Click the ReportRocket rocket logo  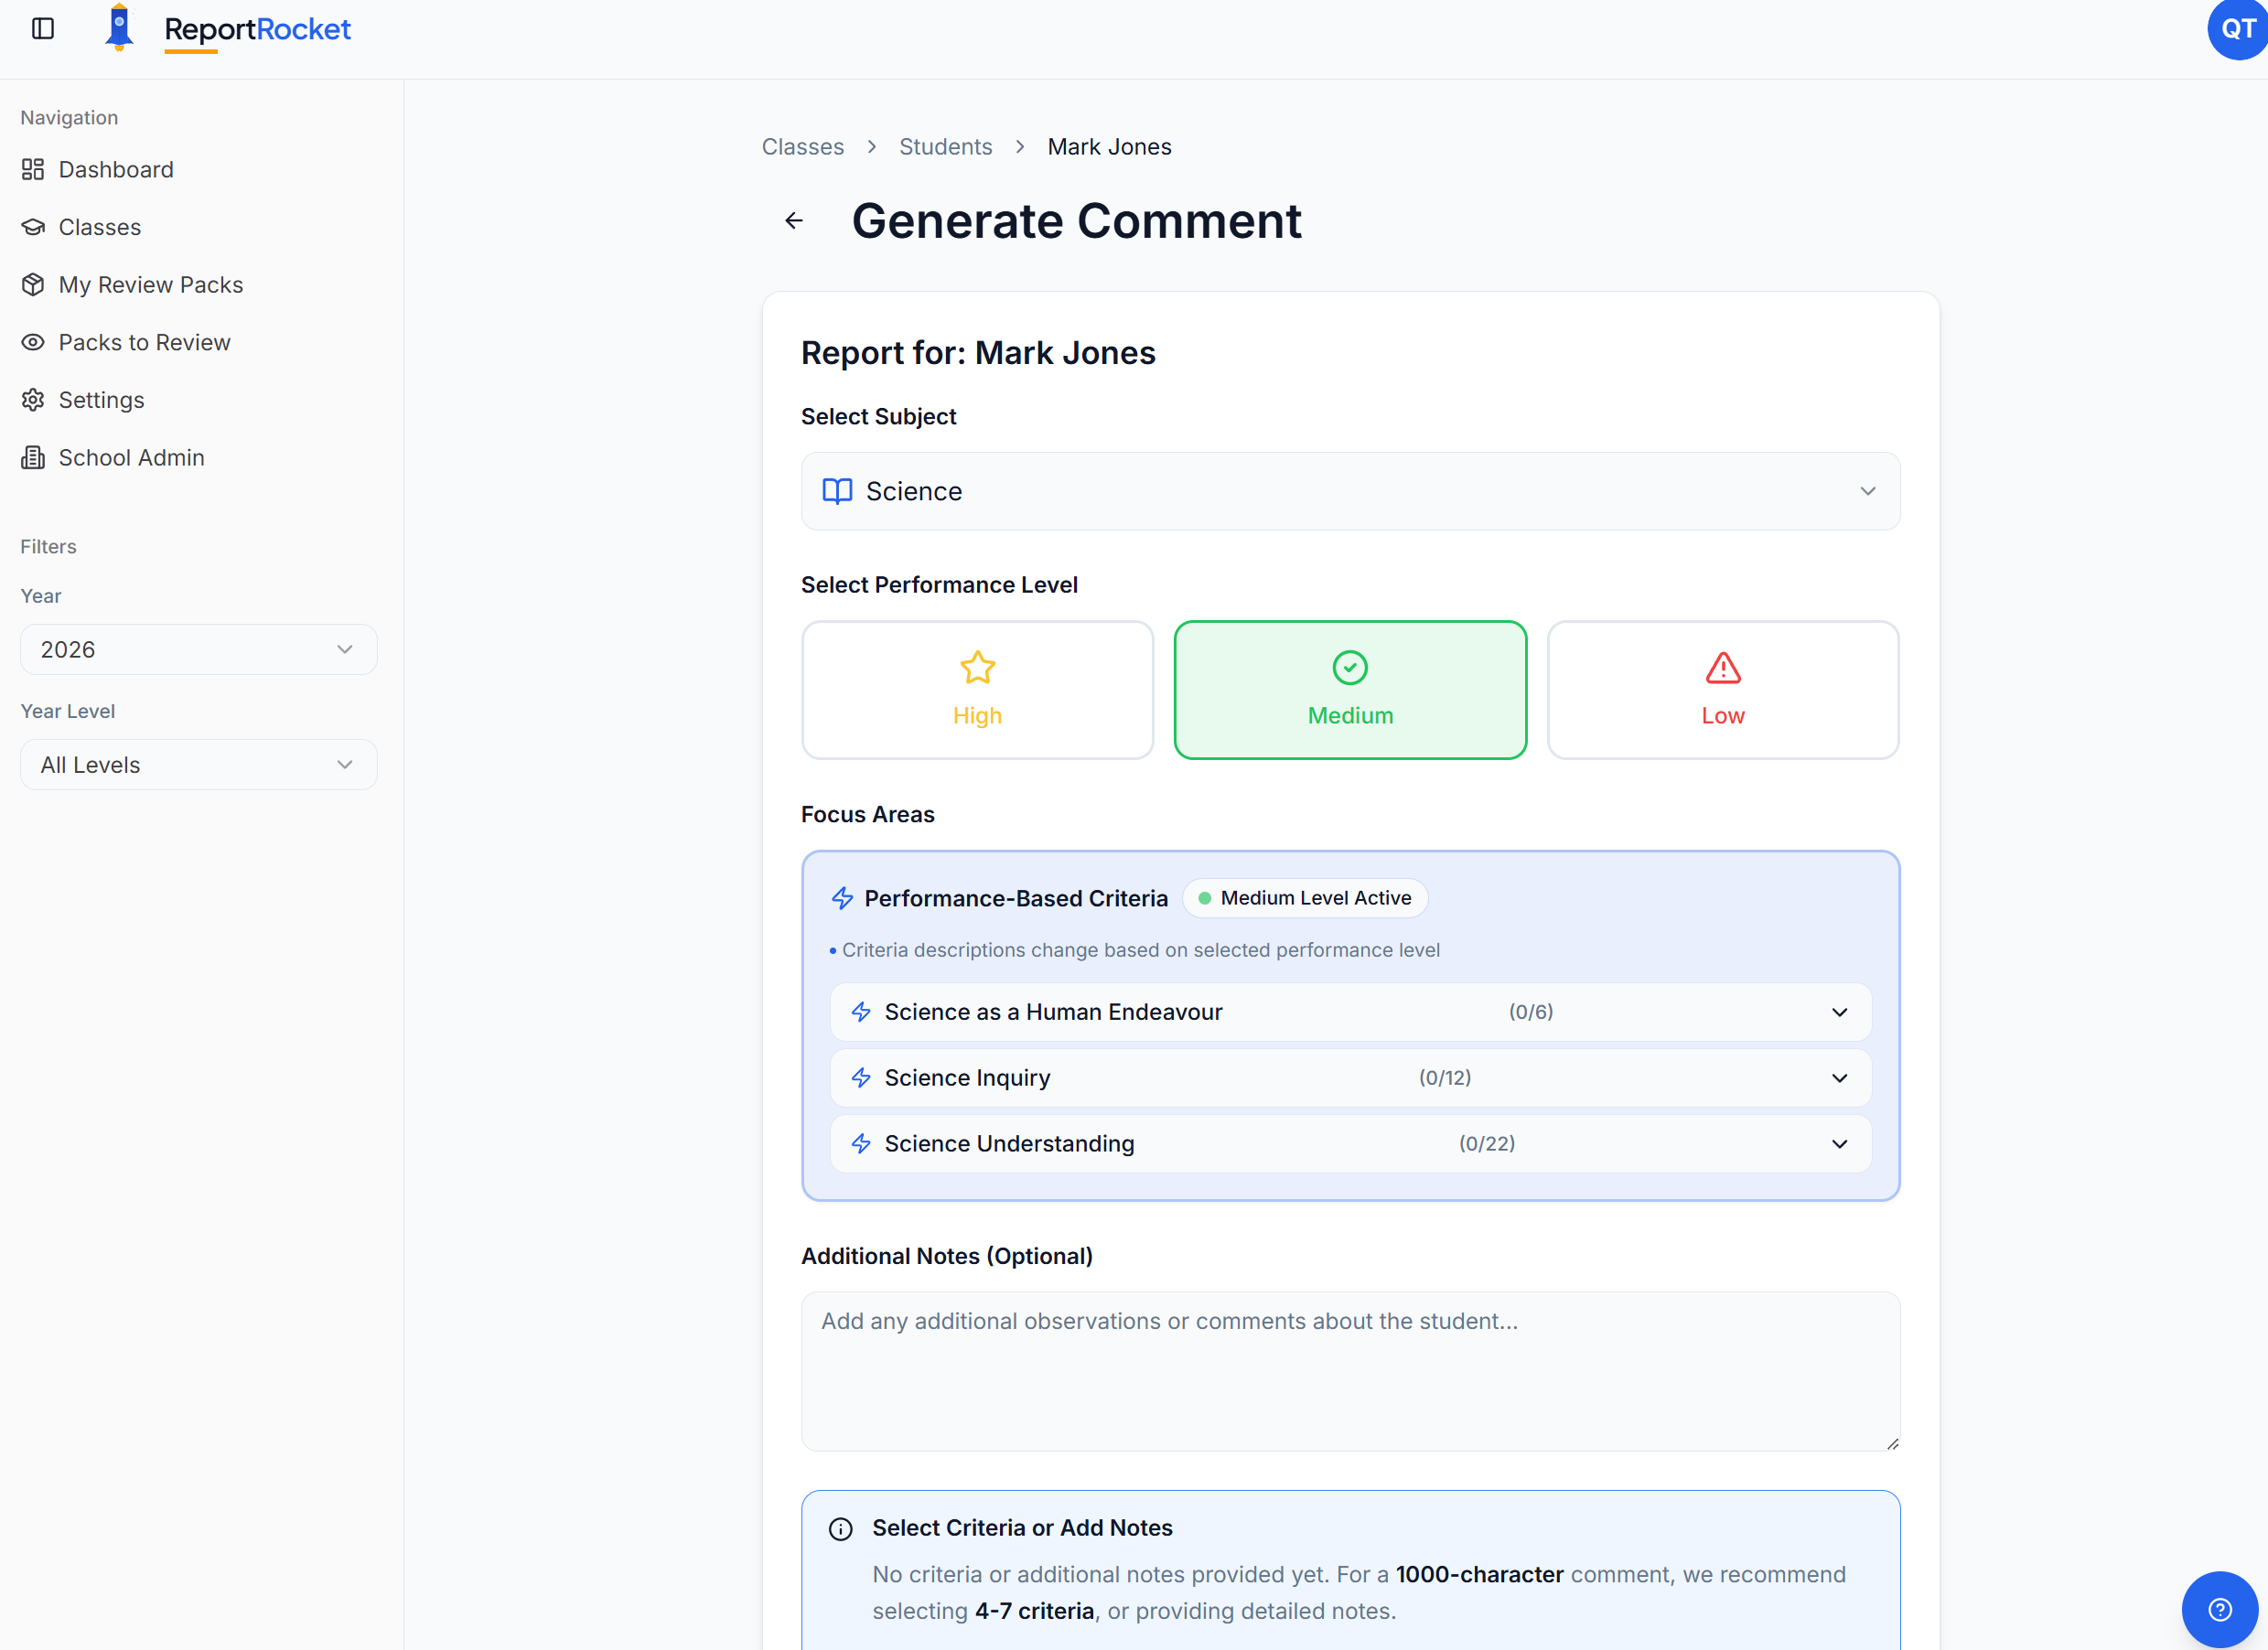(120, 30)
